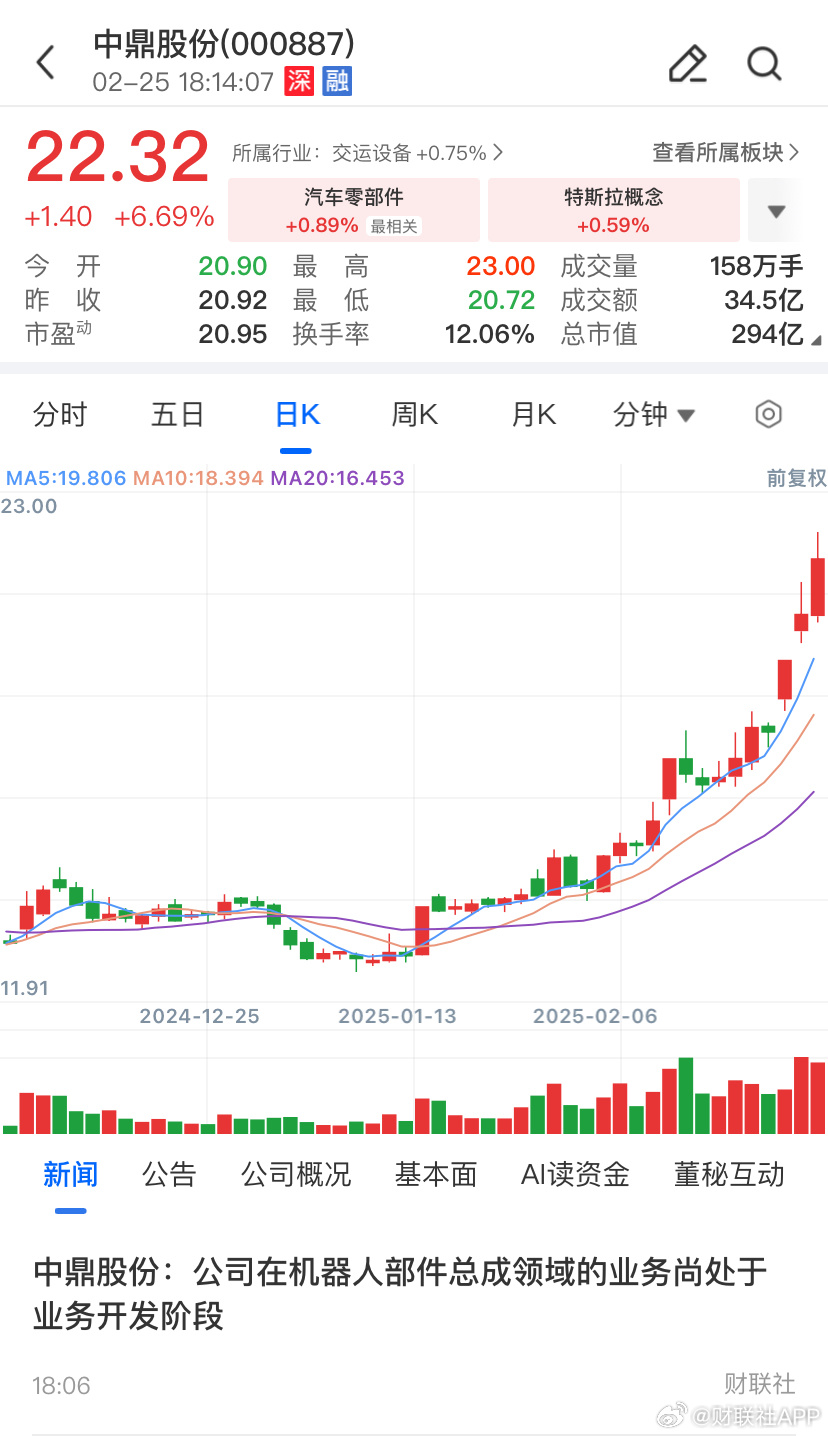Tap the 2024-12-25 date label on chart

[x=199, y=1016]
